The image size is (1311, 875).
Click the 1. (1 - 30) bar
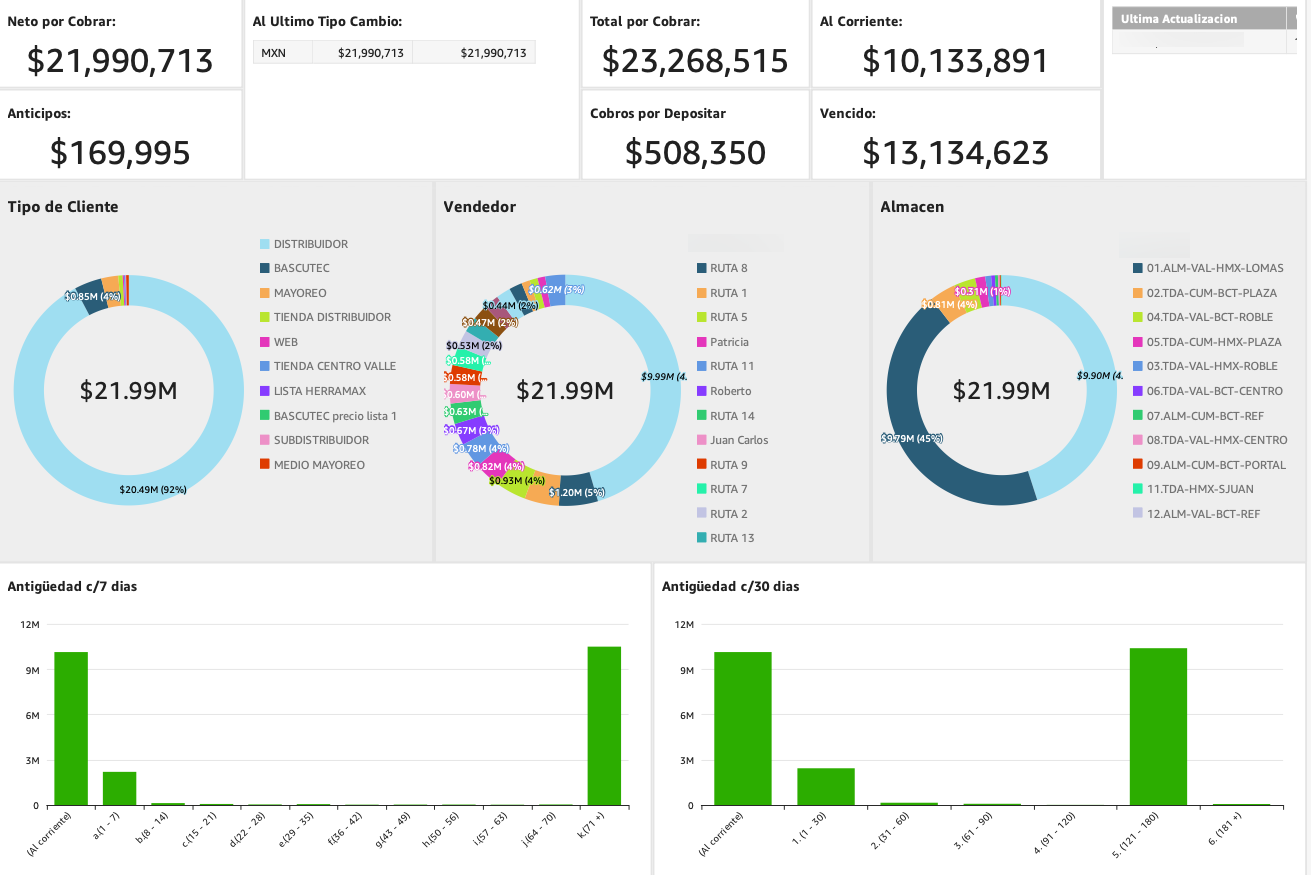pyautogui.click(x=826, y=786)
